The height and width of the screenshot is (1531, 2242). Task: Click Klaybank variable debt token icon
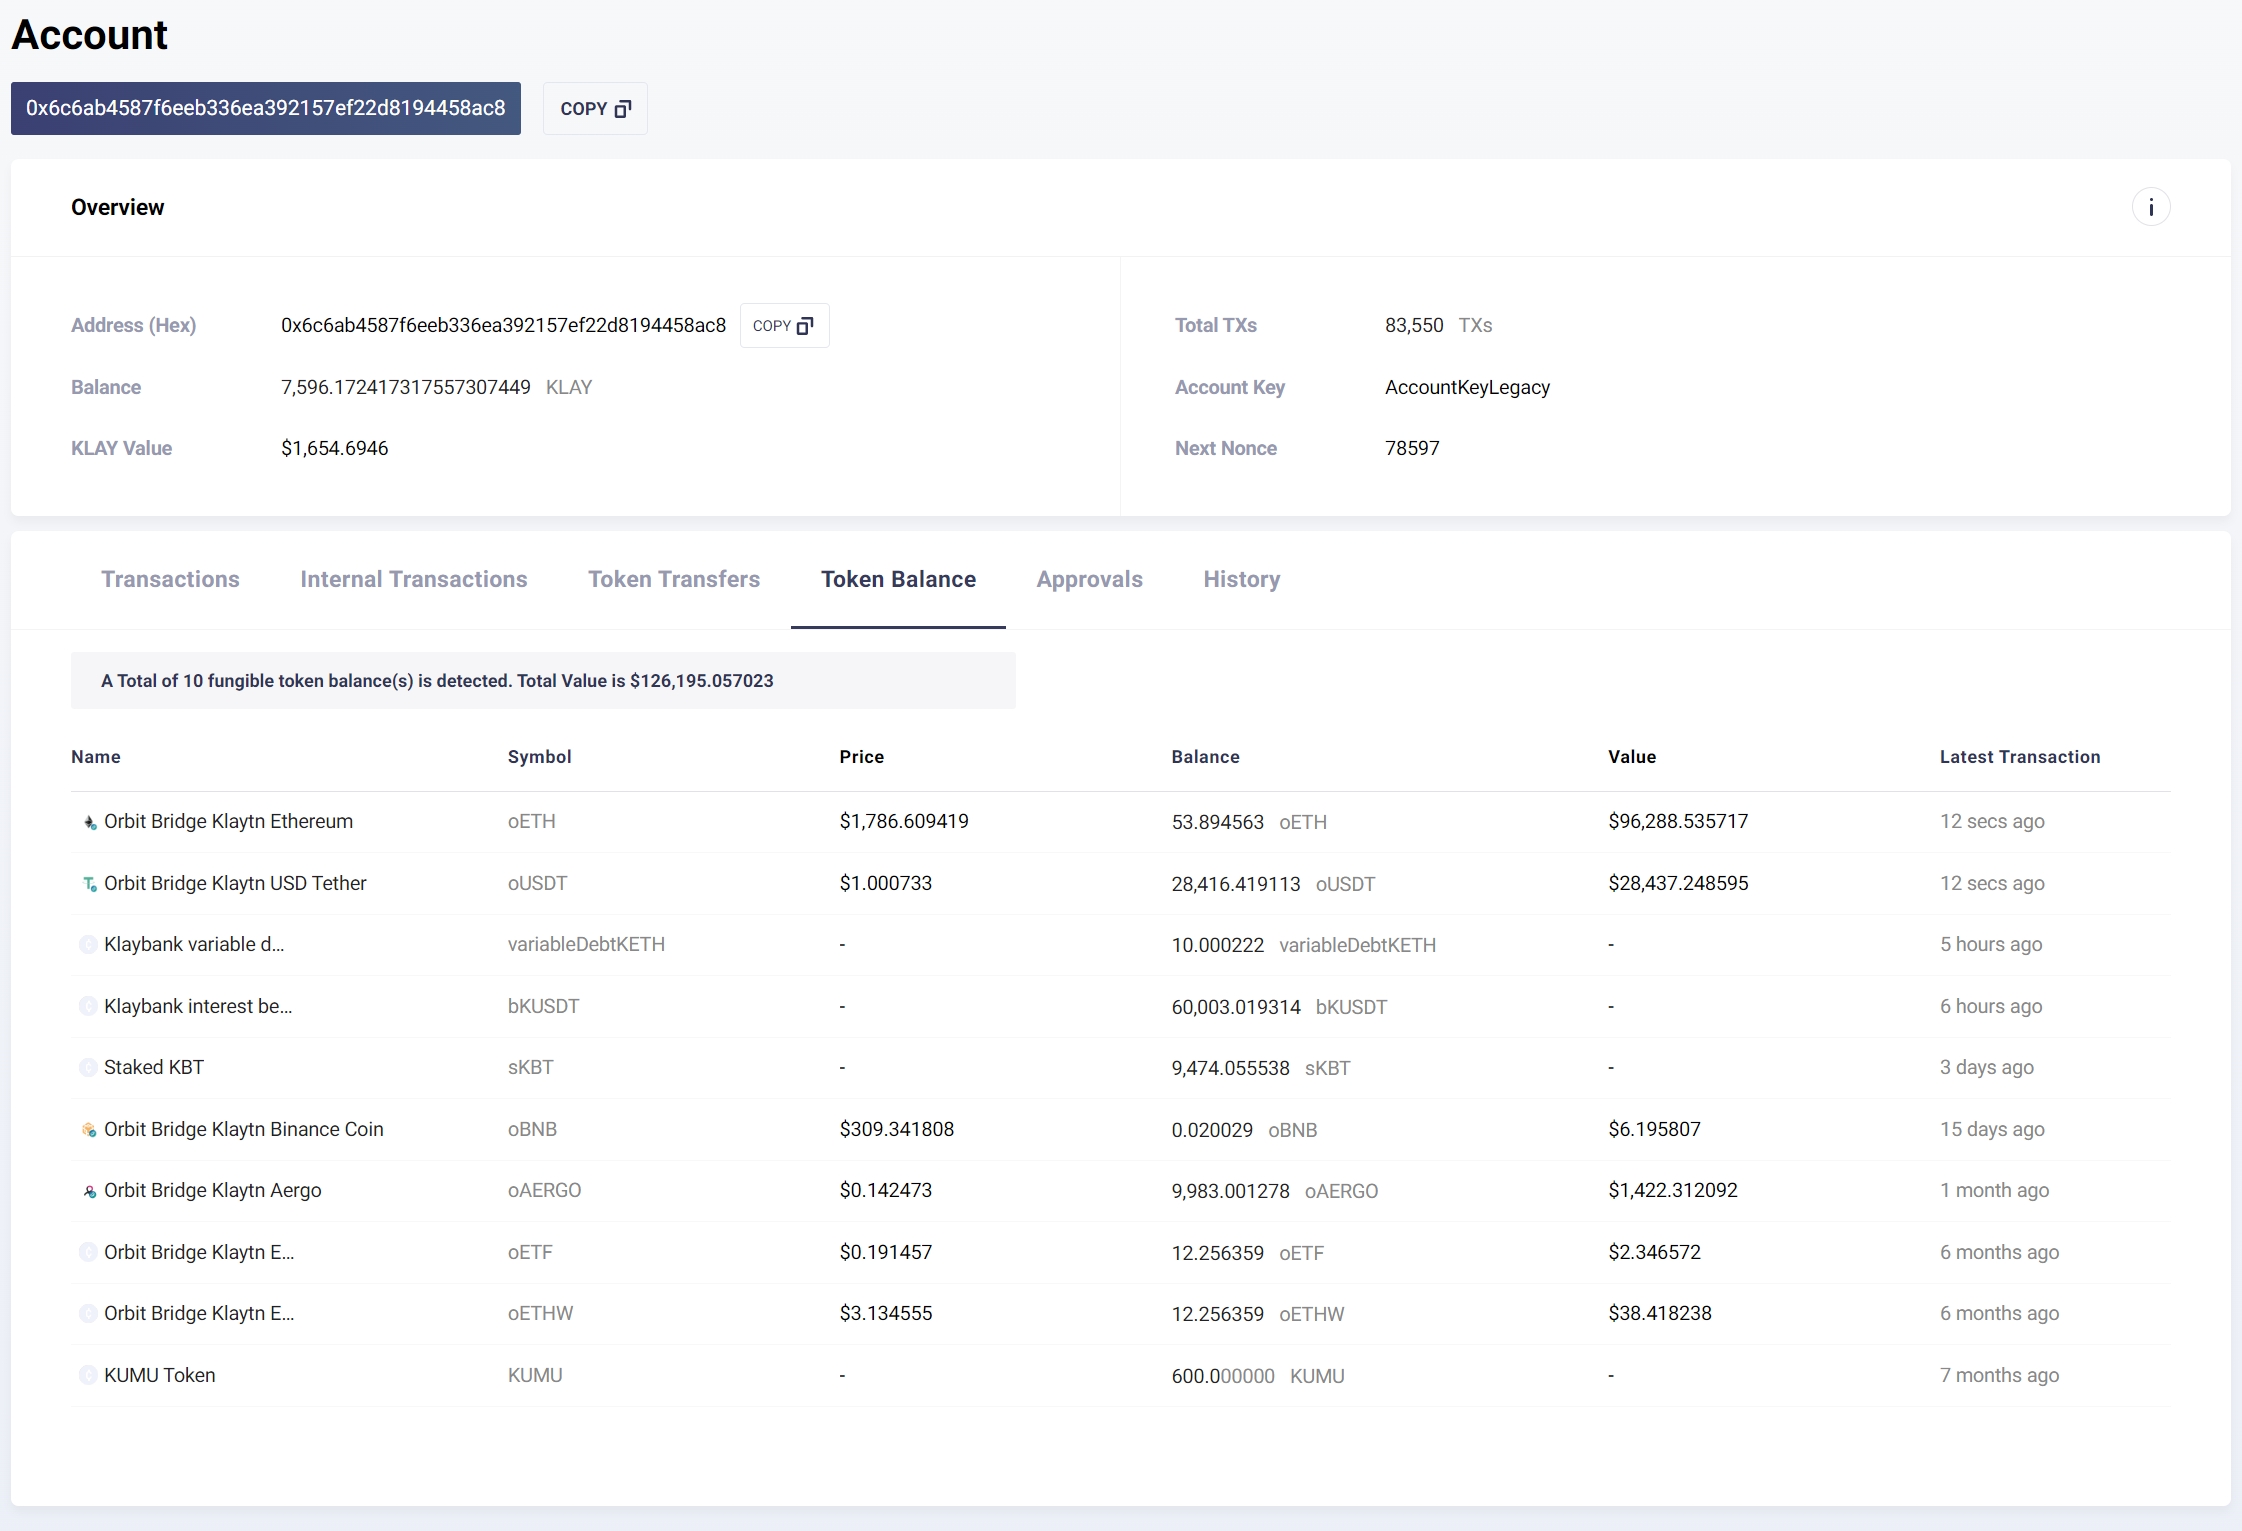(x=88, y=945)
